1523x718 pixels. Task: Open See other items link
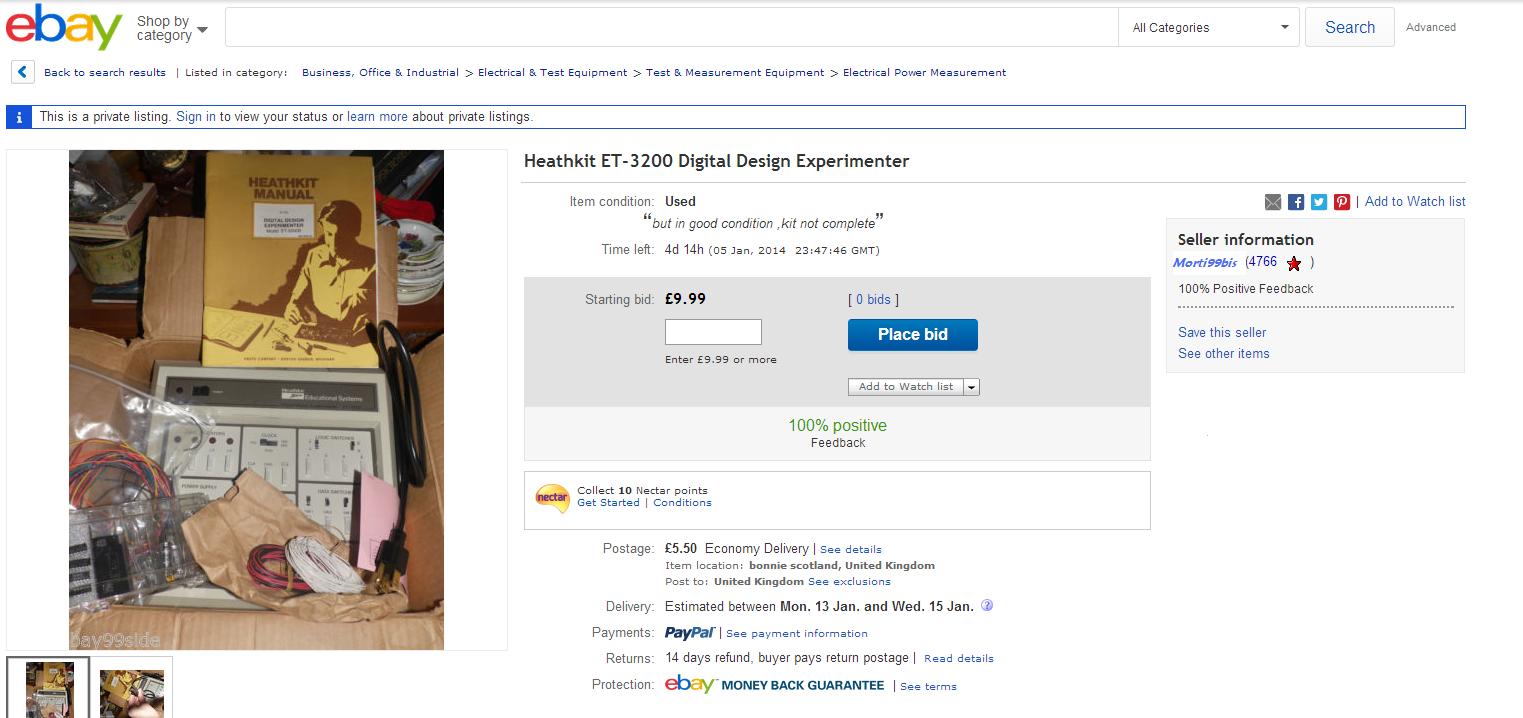pos(1223,353)
